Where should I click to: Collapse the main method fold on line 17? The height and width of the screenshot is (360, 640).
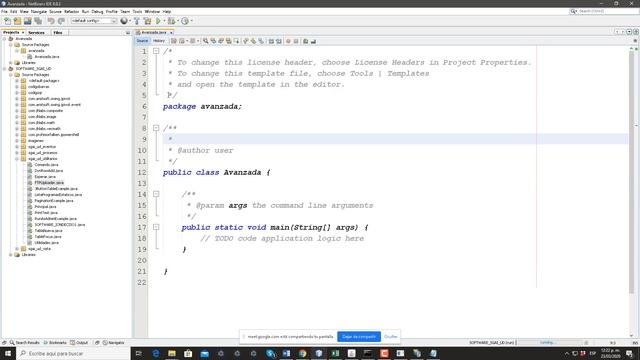(156, 227)
